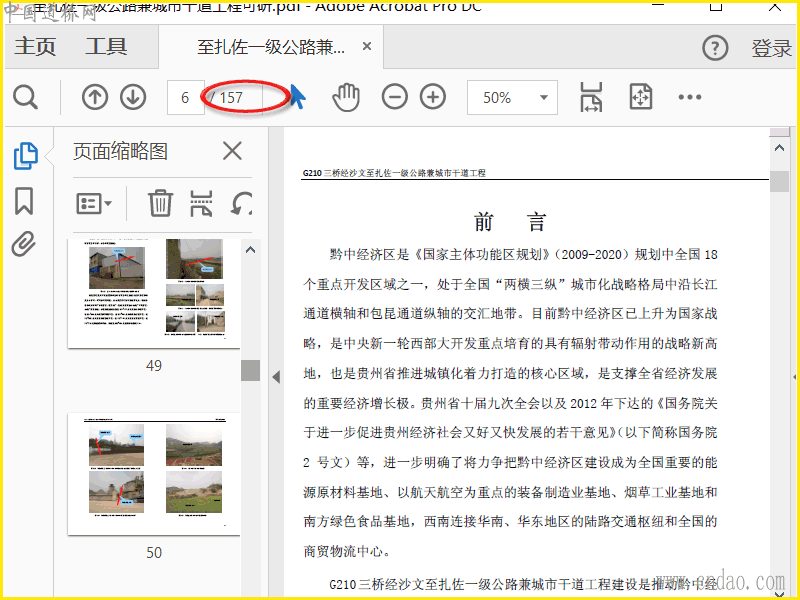800x600 pixels.
Task: Click the insert pages thumbnail icon
Action: coord(202,204)
